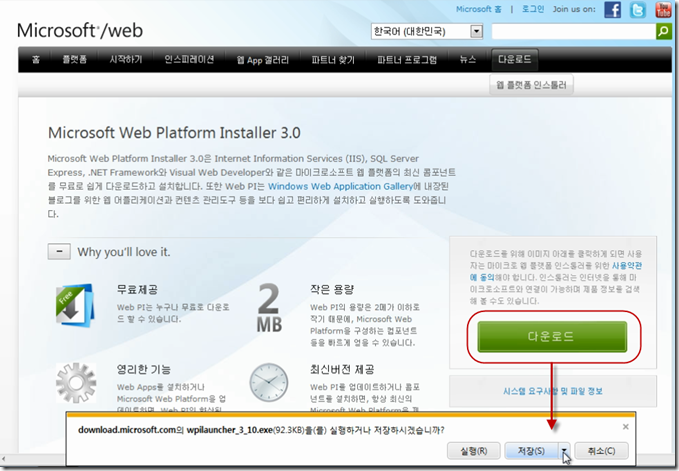Open the Microsoft 홈 link

coord(479,9)
